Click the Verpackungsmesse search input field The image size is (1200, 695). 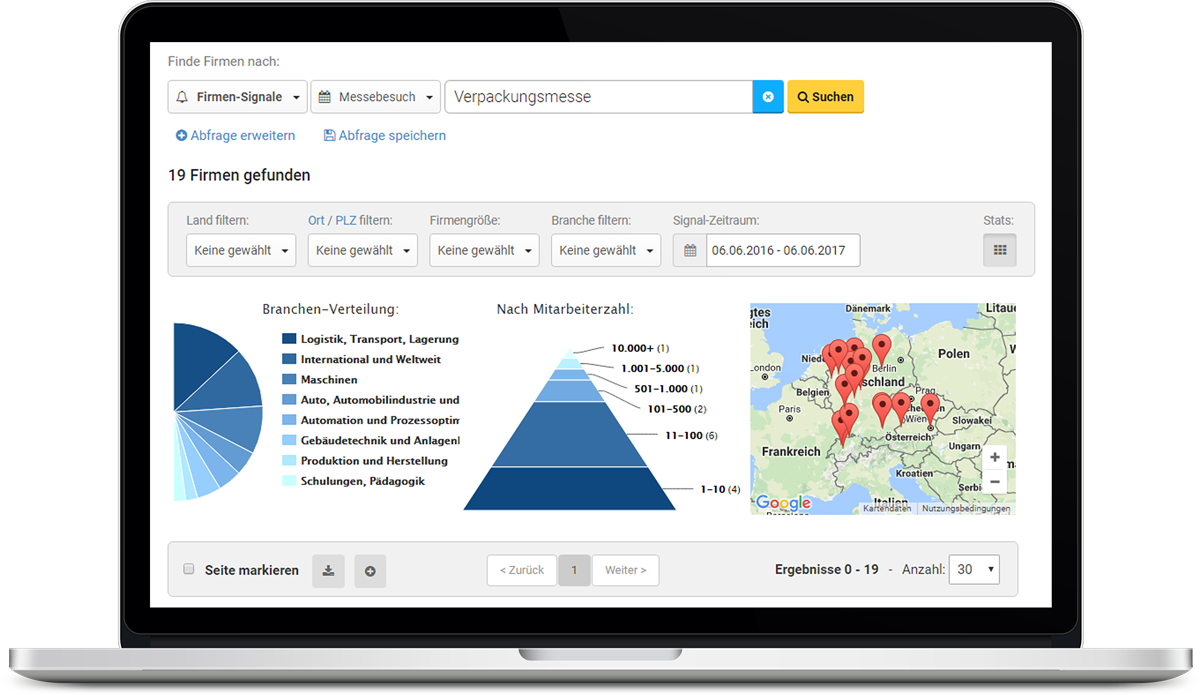click(598, 97)
